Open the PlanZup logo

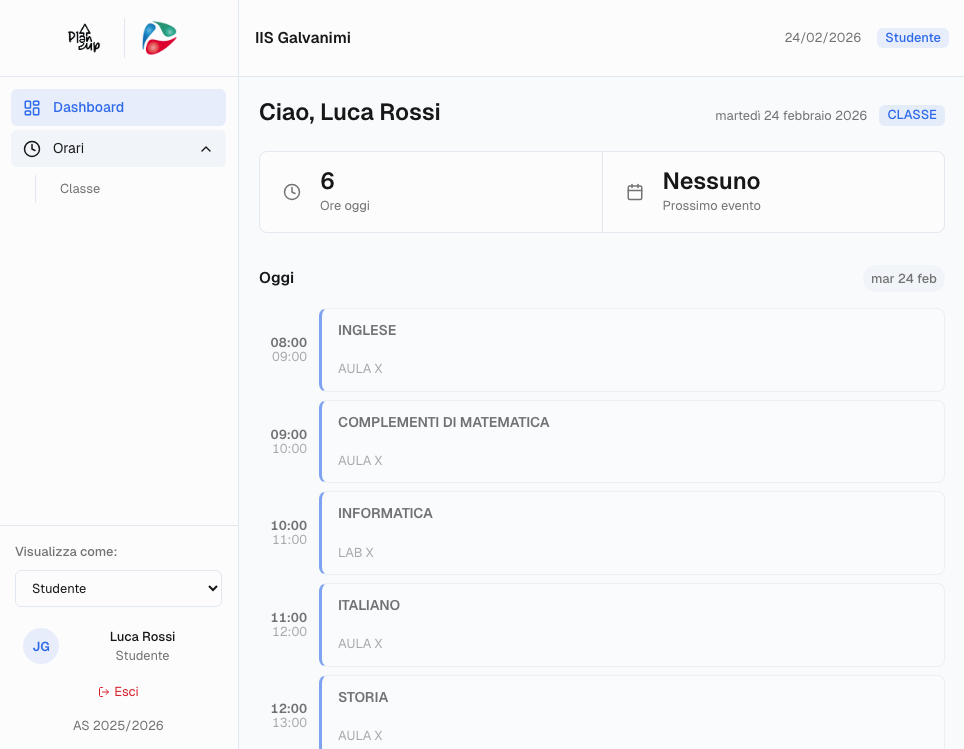83,37
